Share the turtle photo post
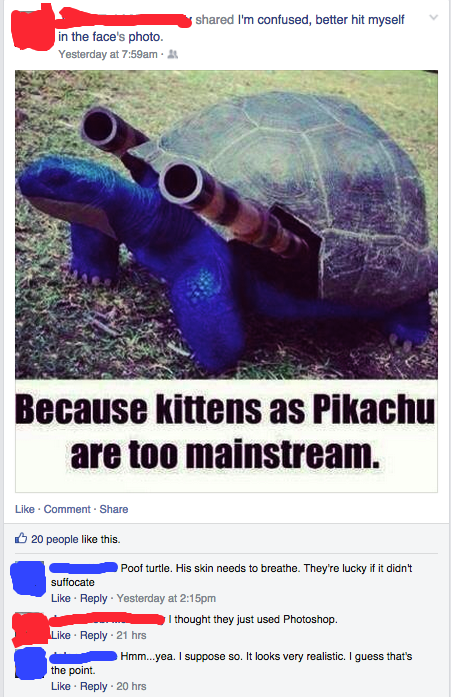 click(114, 509)
